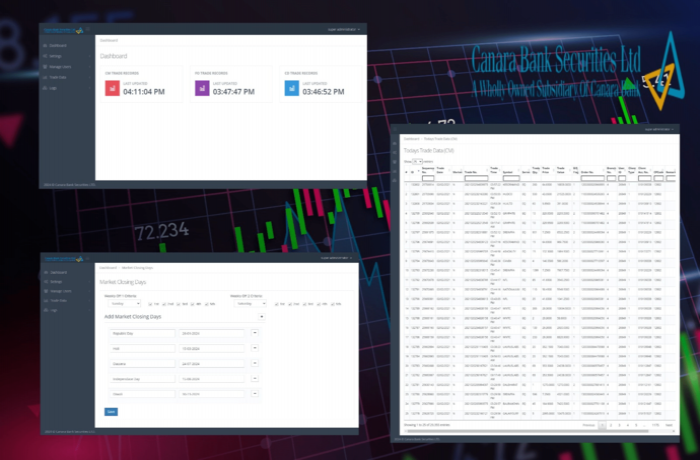This screenshot has width=700, height=460.
Task: Open the Trade Data item in the Market Closing Days sidebar
Action: (x=67, y=301)
